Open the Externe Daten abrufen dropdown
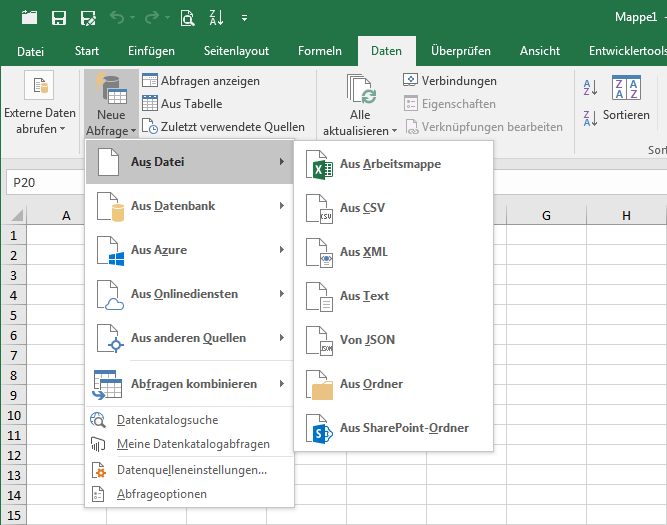This screenshot has height=525, width=667. click(40, 103)
